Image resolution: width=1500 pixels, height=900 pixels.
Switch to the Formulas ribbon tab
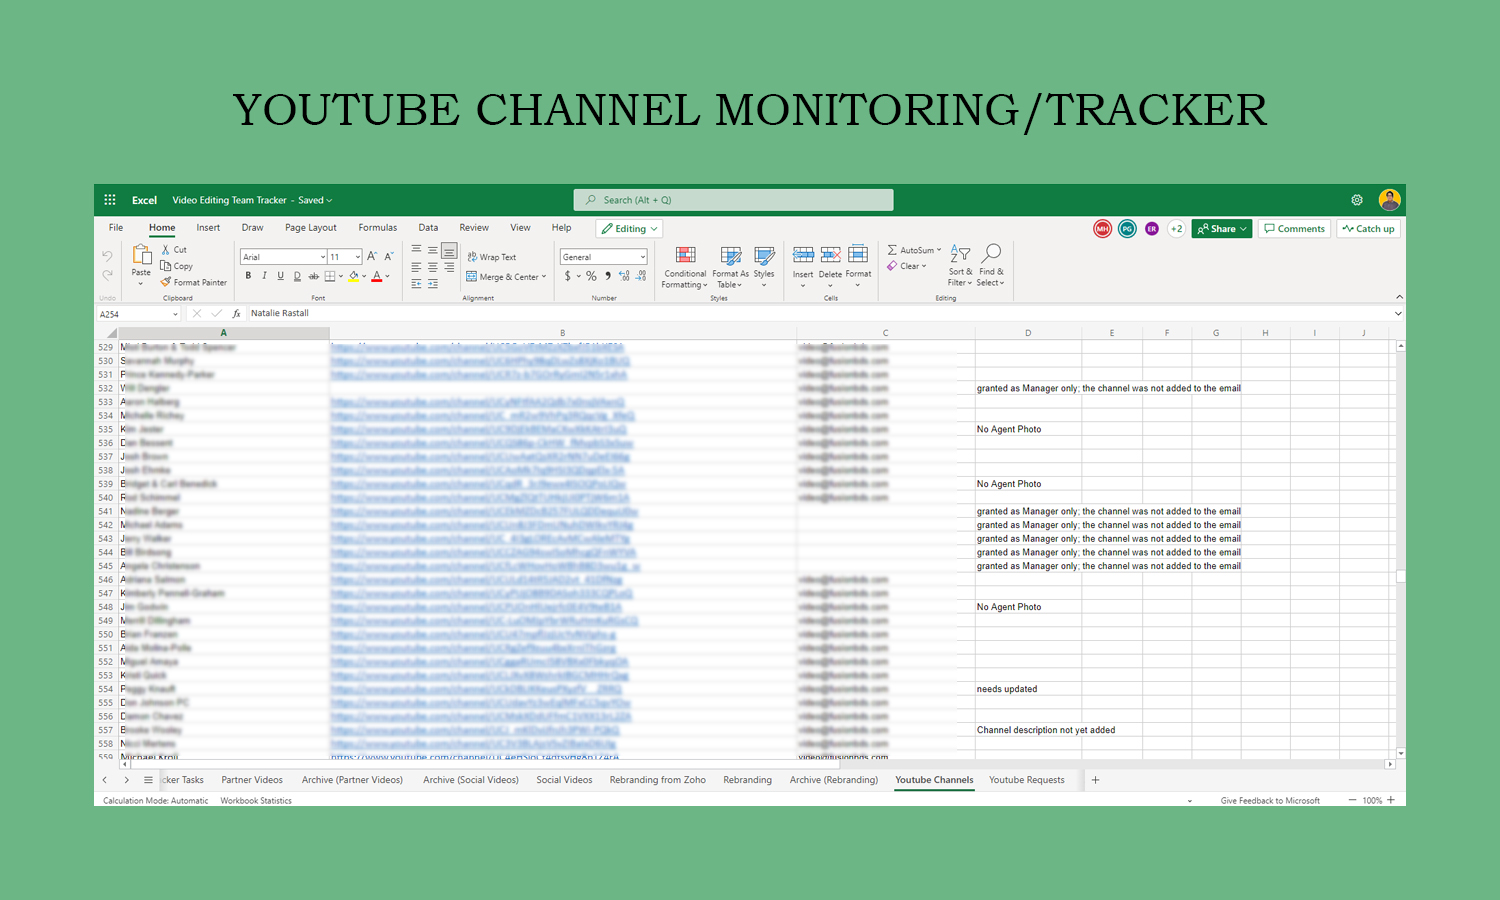tap(378, 228)
